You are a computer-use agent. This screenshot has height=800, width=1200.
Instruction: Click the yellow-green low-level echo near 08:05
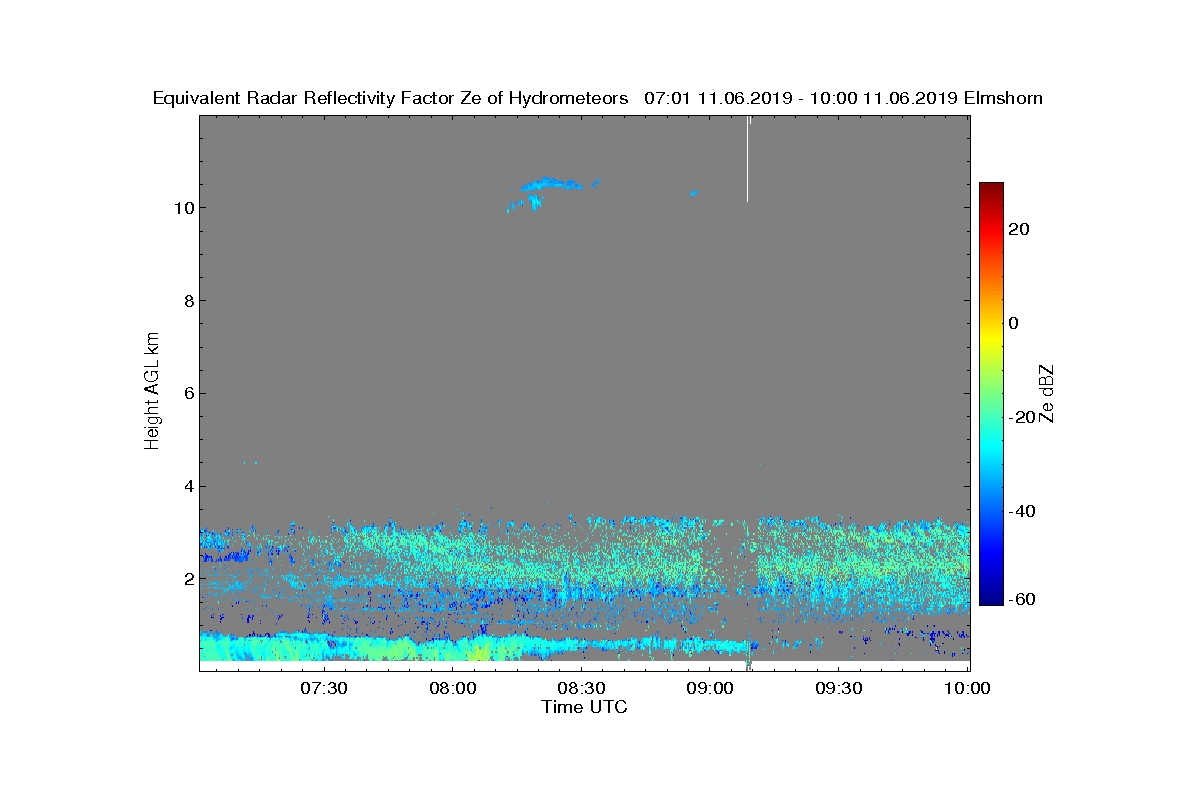point(479,652)
